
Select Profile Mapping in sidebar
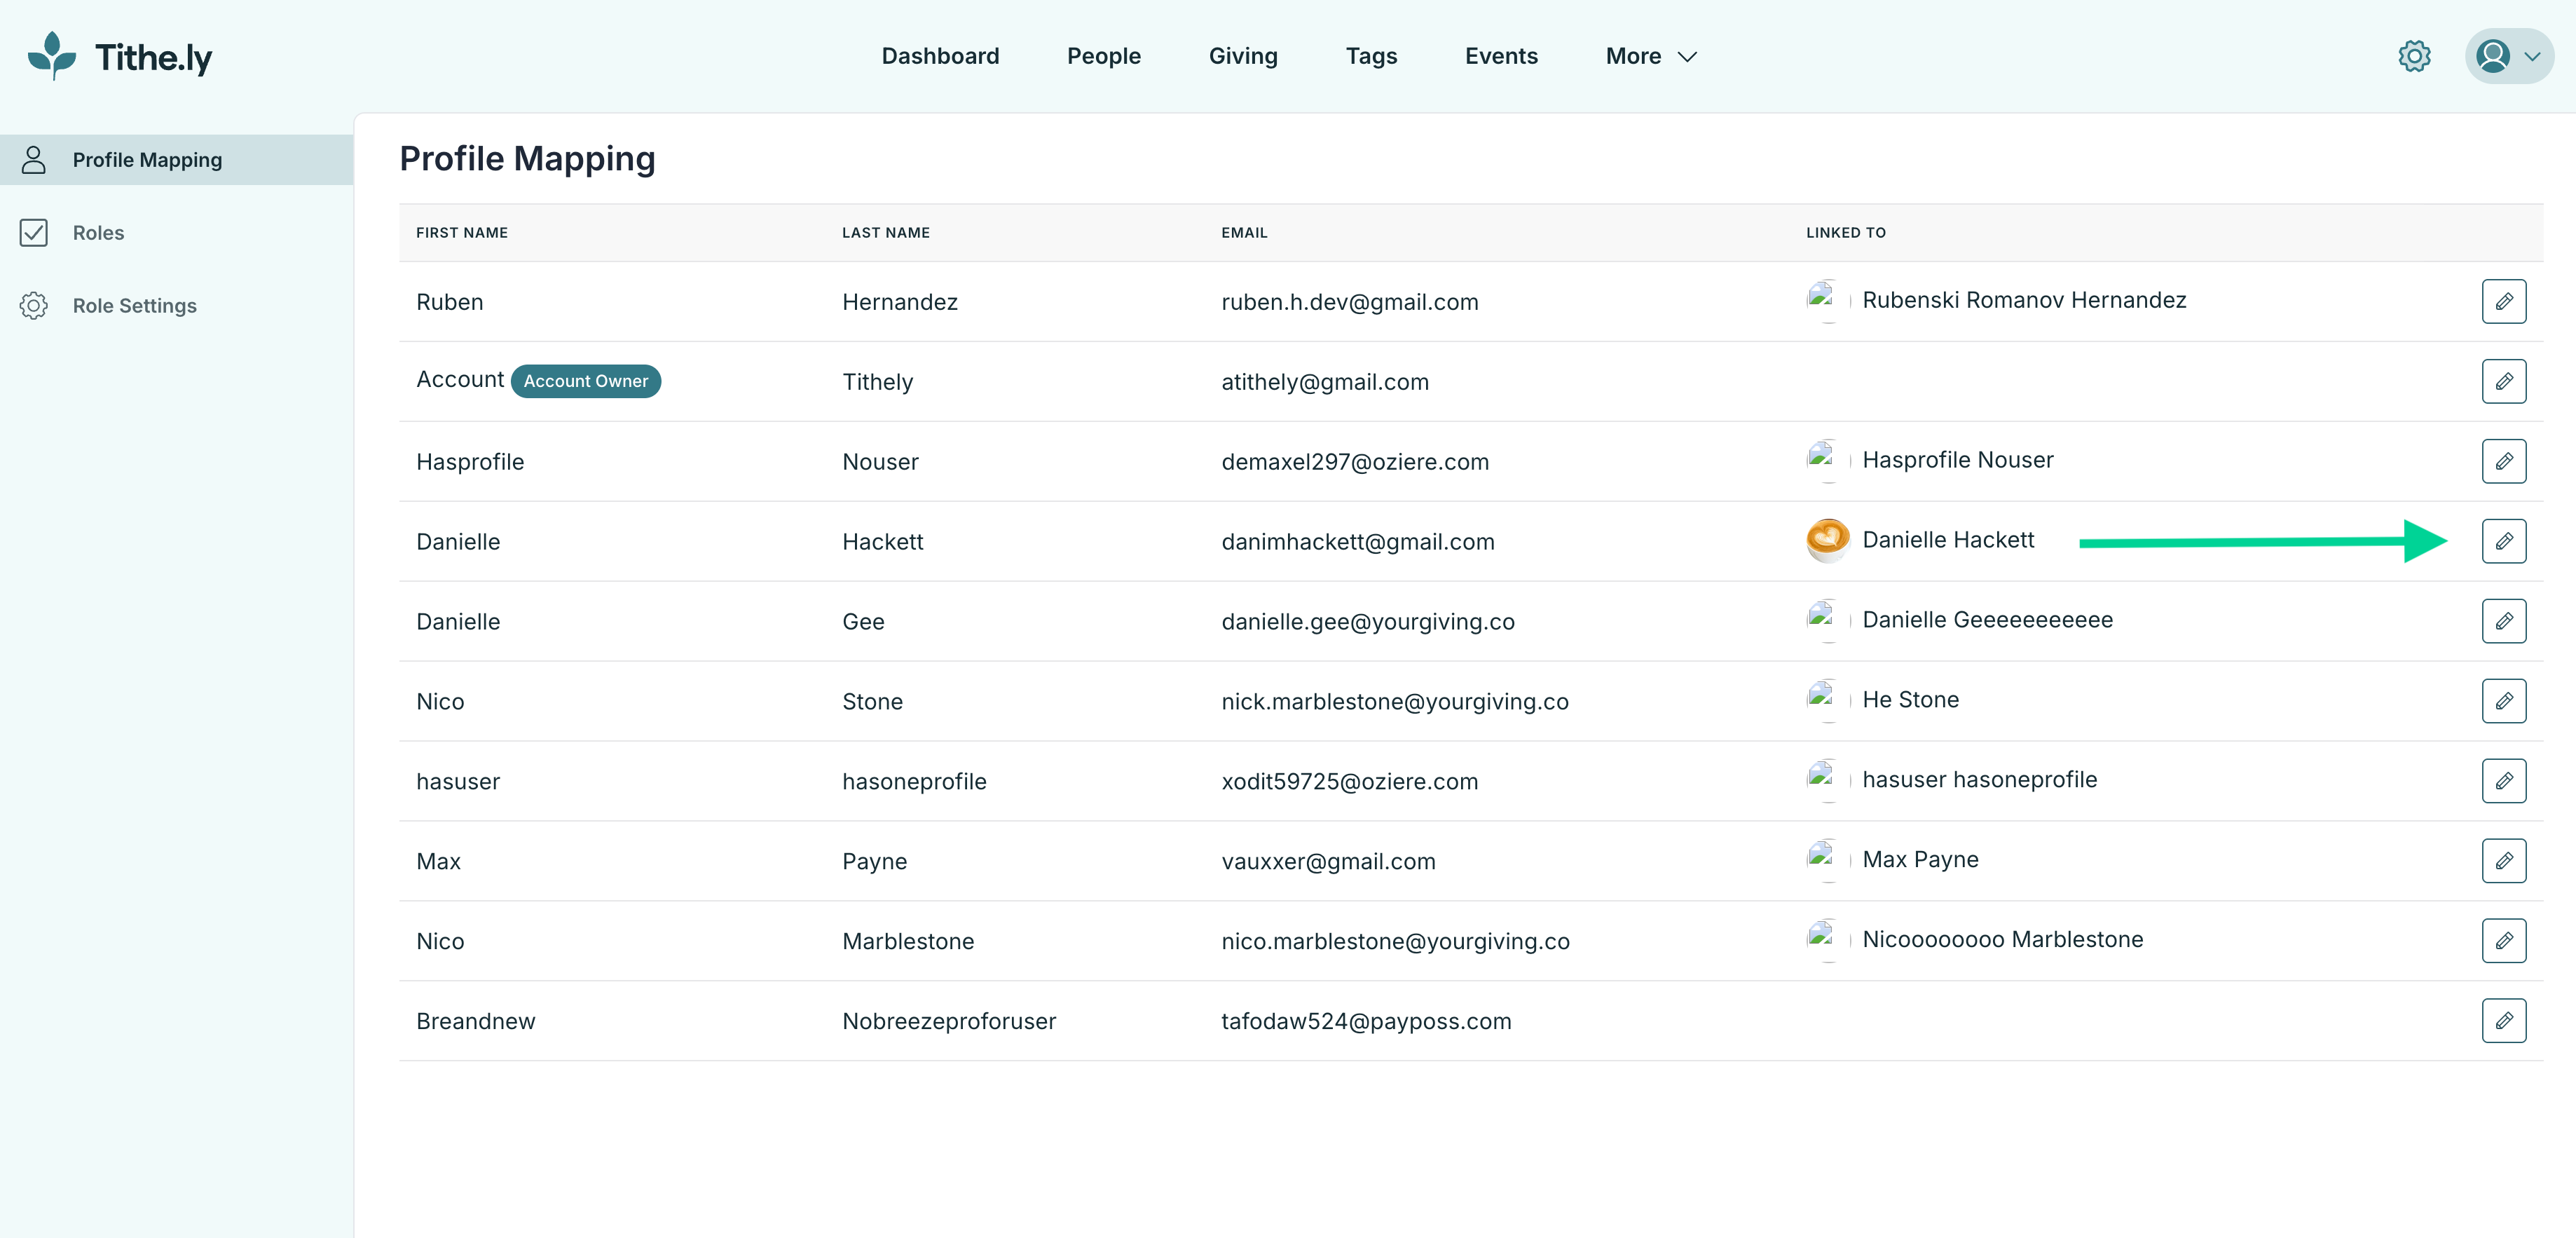(x=176, y=160)
